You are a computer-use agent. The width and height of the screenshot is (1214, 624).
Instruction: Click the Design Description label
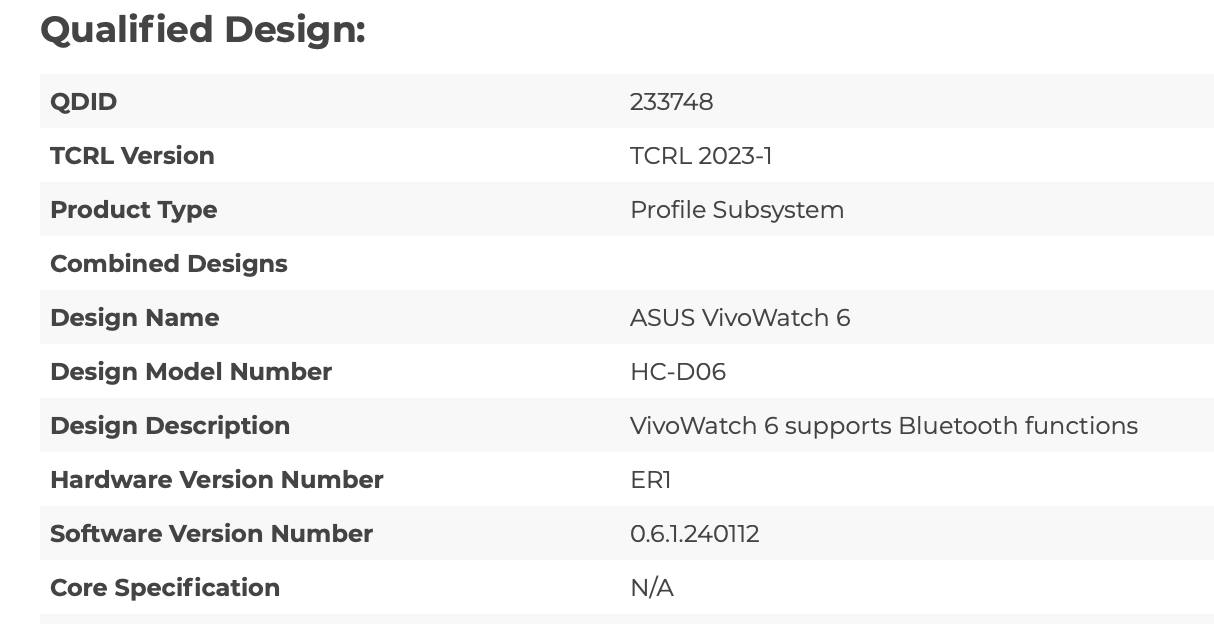pyautogui.click(x=170, y=426)
